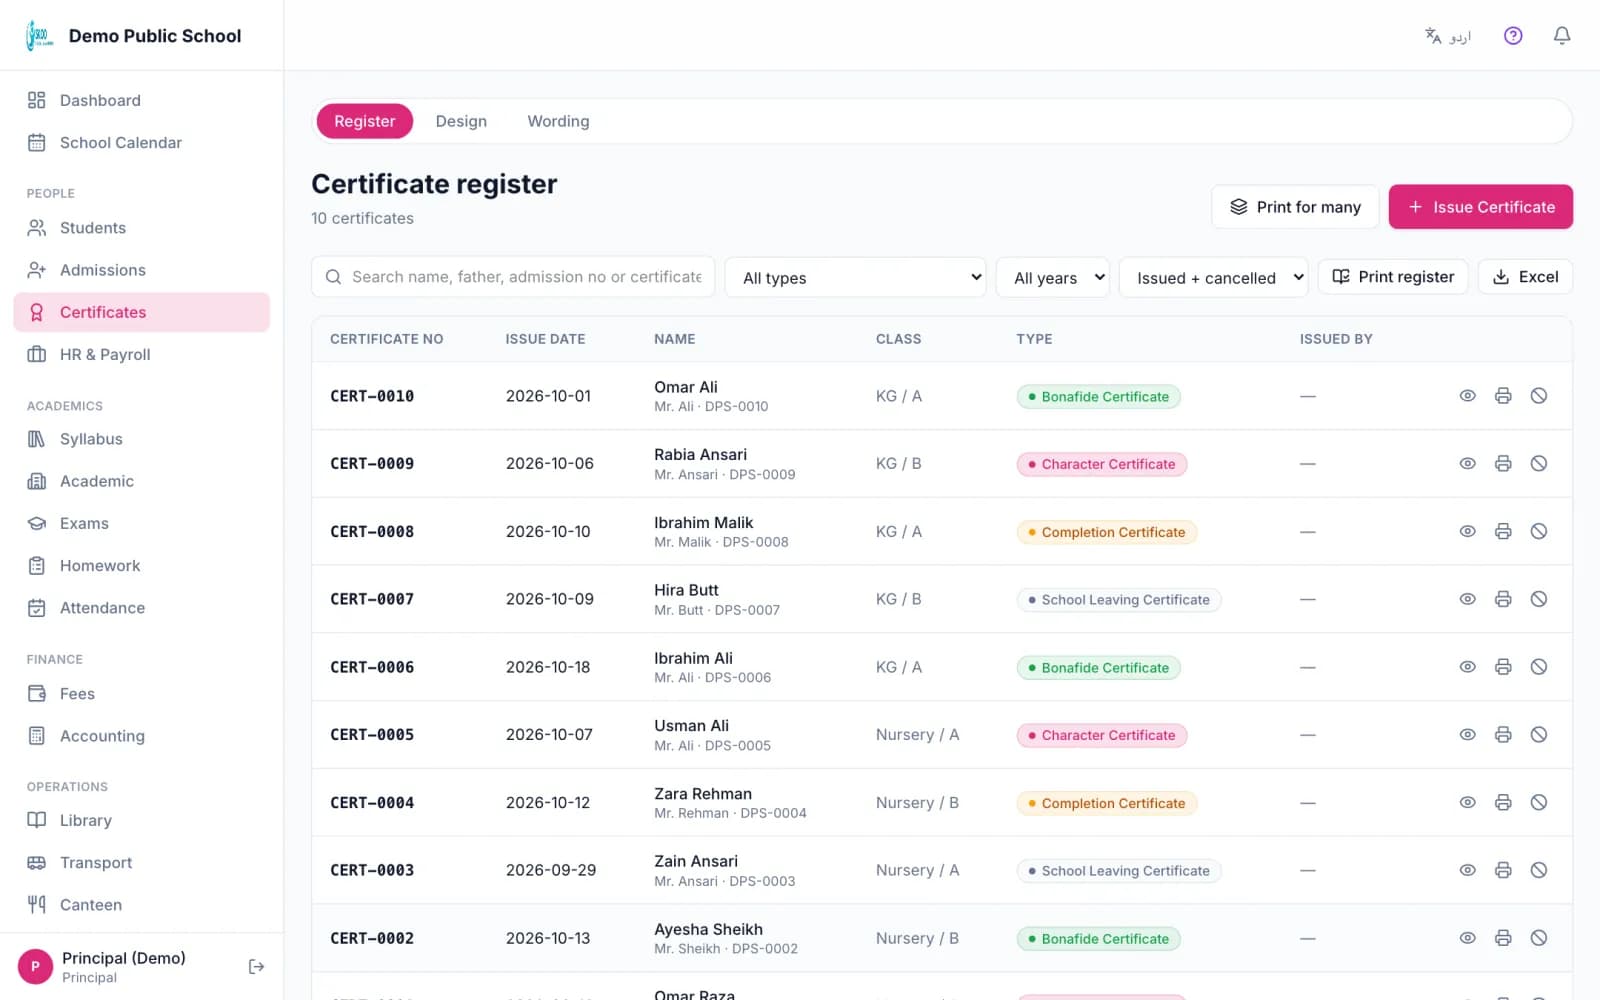View certificate CERT-0009 with eye icon
The height and width of the screenshot is (1000, 1600).
pos(1467,464)
